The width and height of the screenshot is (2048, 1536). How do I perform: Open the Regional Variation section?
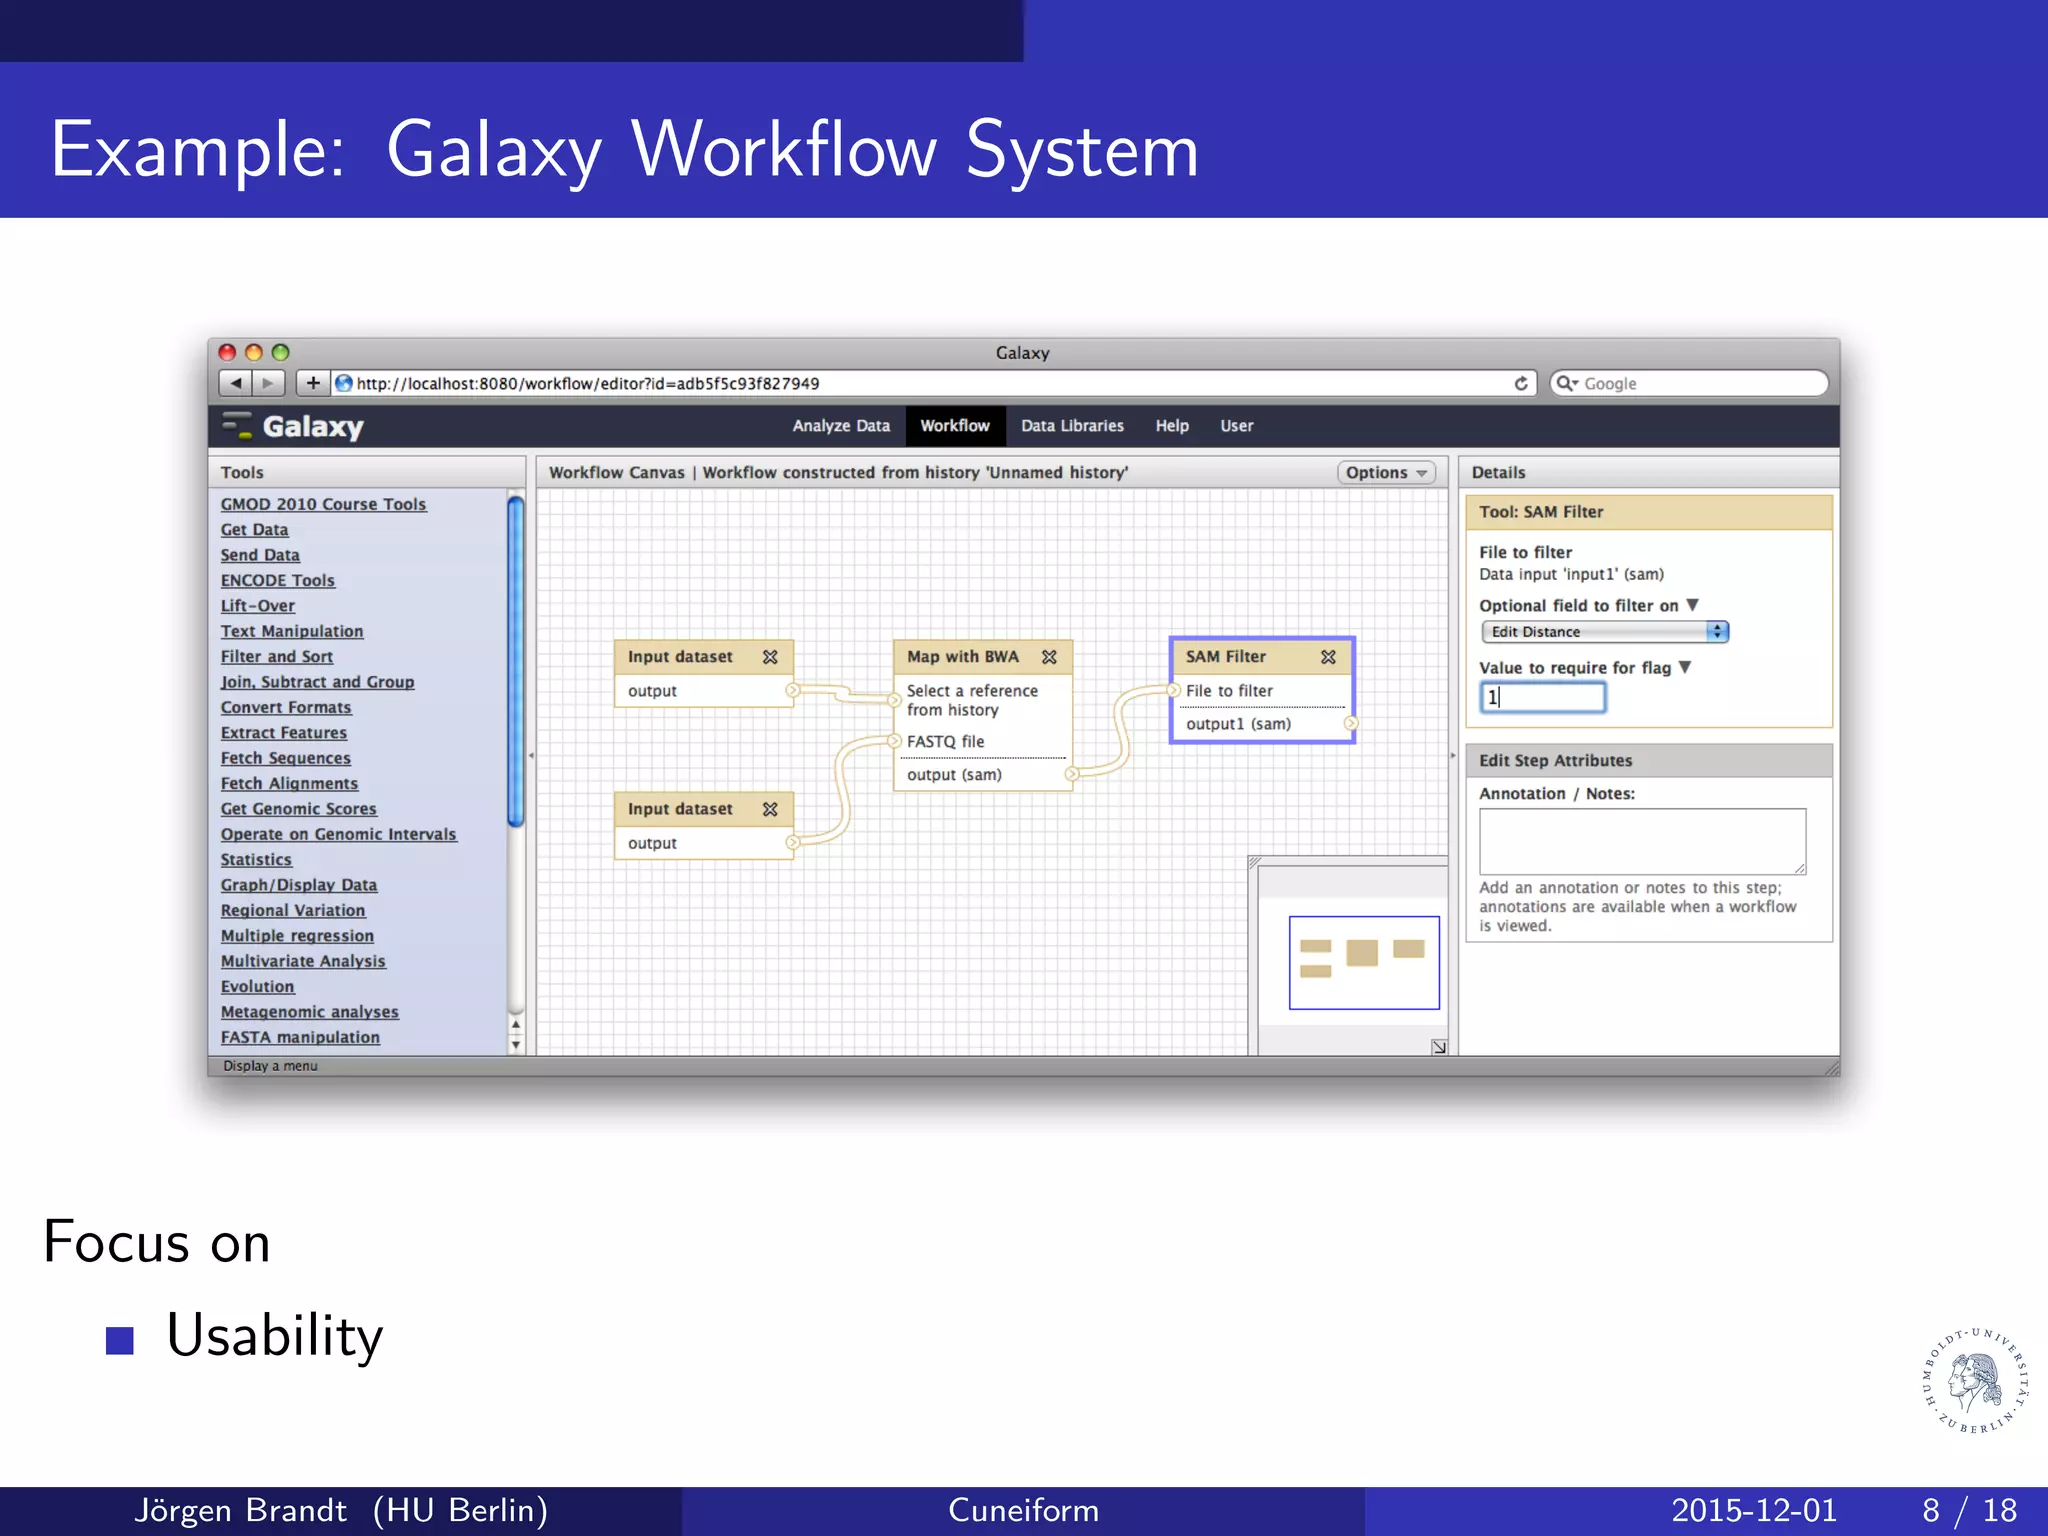pyautogui.click(x=293, y=911)
